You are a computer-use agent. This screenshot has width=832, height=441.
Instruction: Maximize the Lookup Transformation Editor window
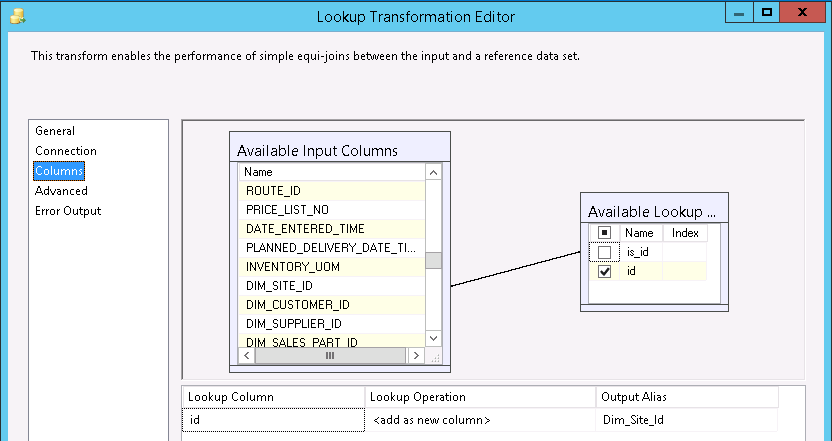767,13
